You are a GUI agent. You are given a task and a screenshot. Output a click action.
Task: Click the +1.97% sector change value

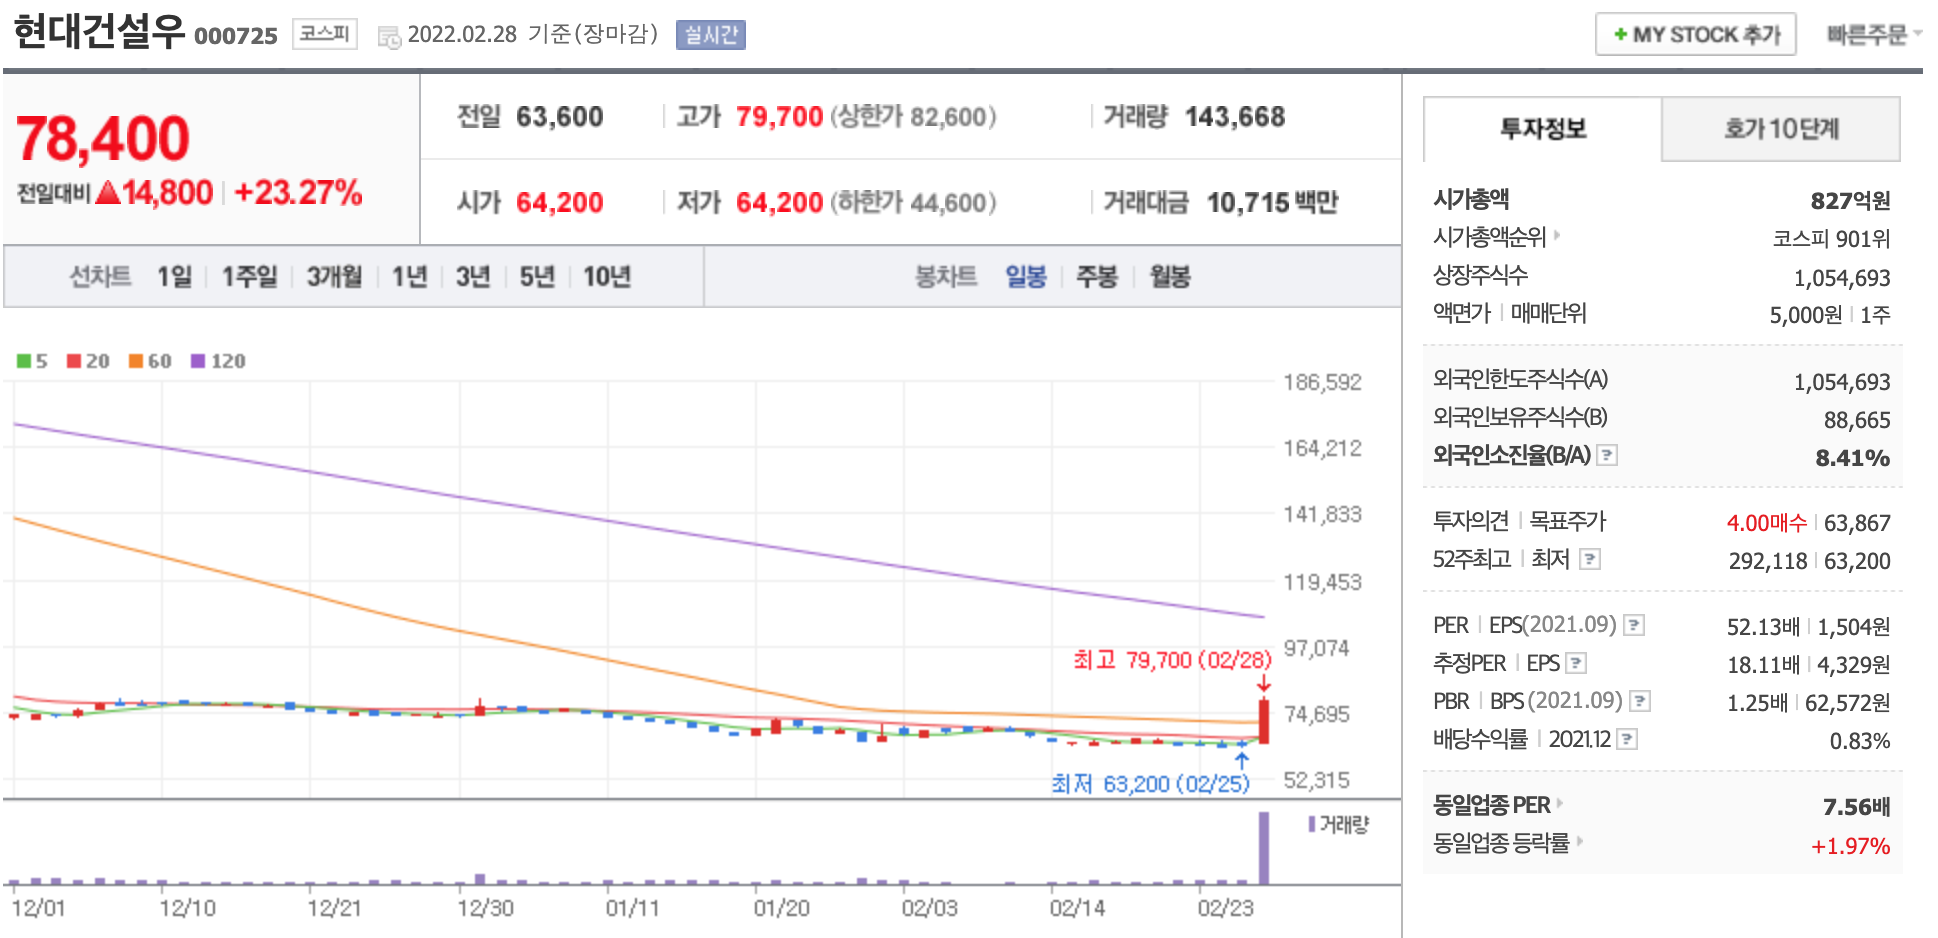pos(1850,846)
